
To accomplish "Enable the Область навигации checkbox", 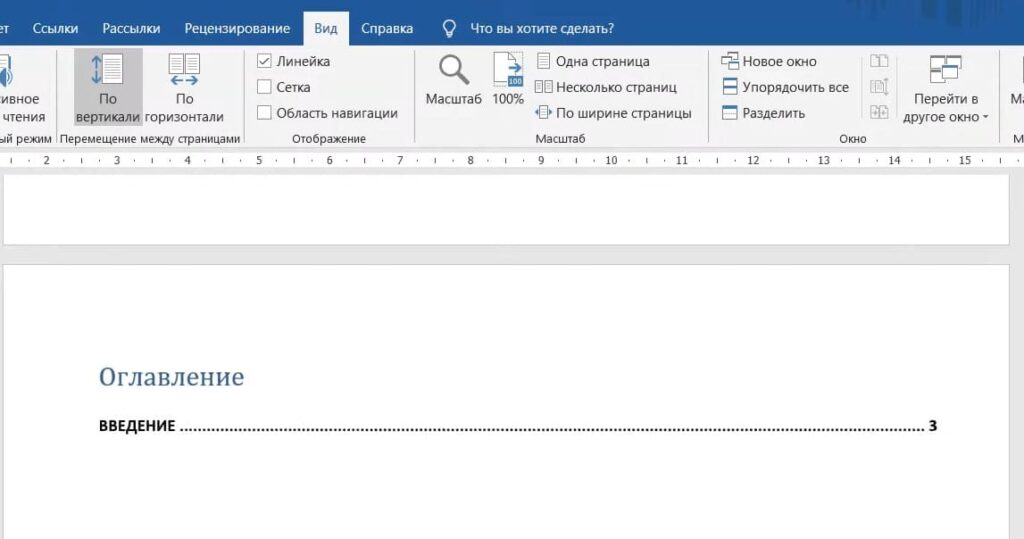I will [x=264, y=112].
